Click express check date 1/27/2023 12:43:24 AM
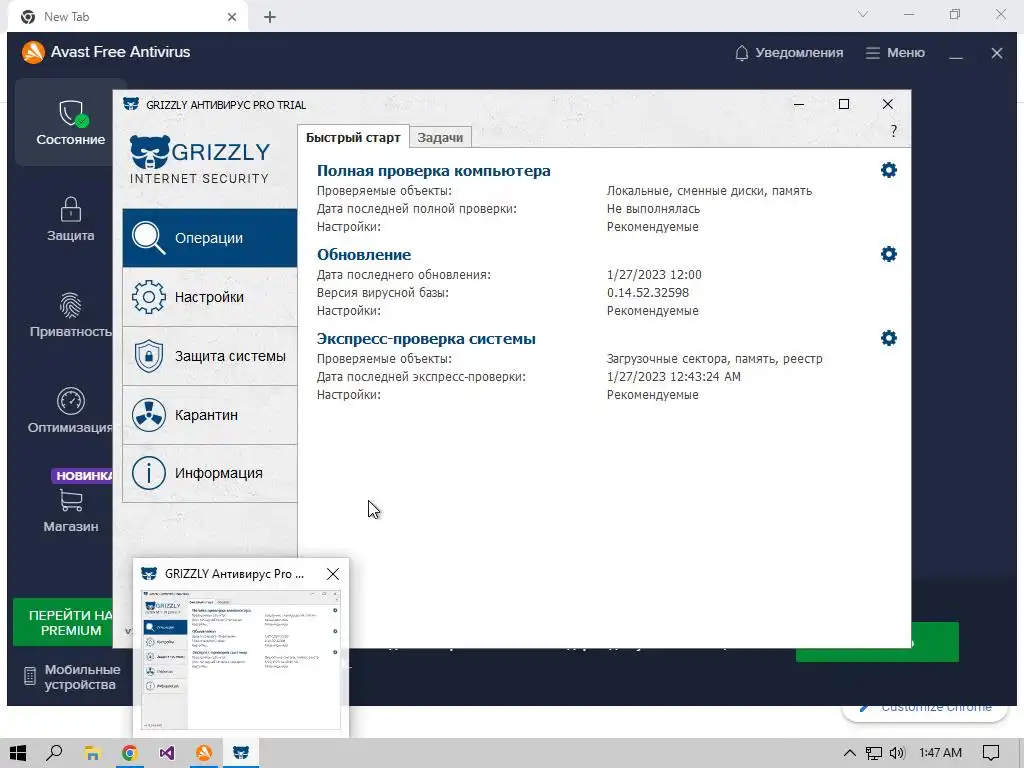 pyautogui.click(x=673, y=377)
